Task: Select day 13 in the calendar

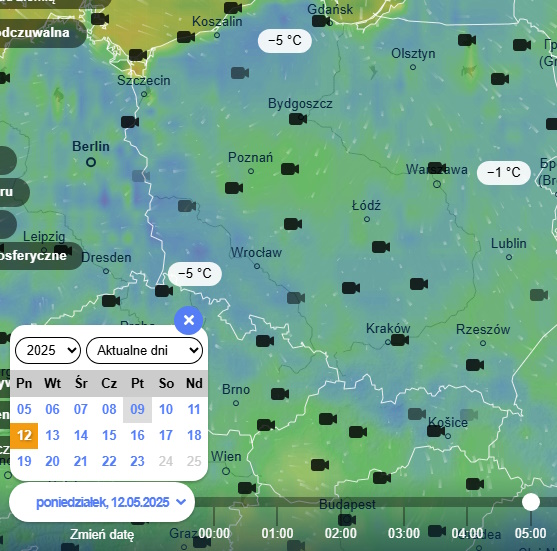Action: coord(52,435)
